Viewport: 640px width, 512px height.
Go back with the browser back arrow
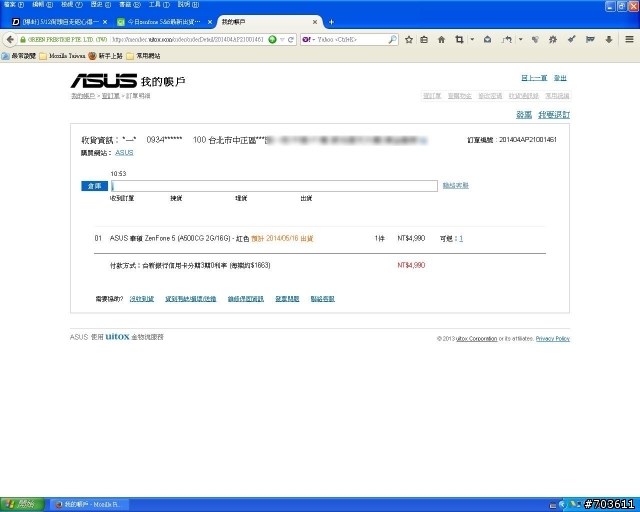[x=10, y=40]
